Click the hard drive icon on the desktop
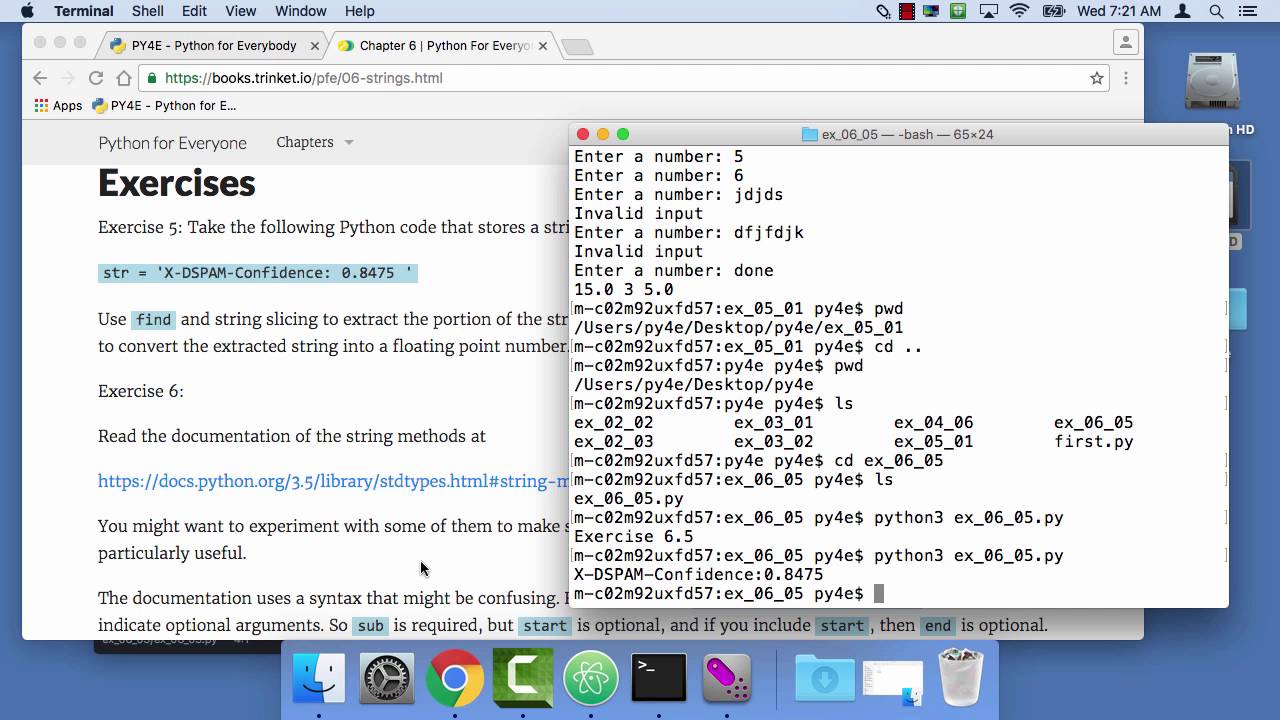 coord(1212,83)
